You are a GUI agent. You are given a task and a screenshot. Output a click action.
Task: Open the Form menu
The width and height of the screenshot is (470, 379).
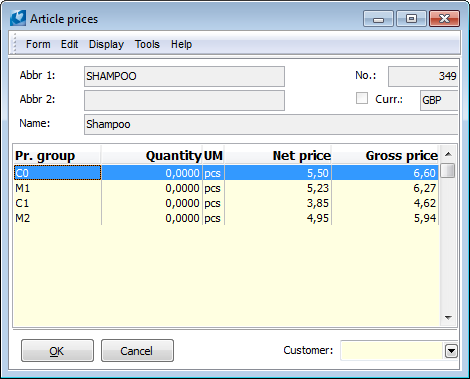pyautogui.click(x=38, y=44)
